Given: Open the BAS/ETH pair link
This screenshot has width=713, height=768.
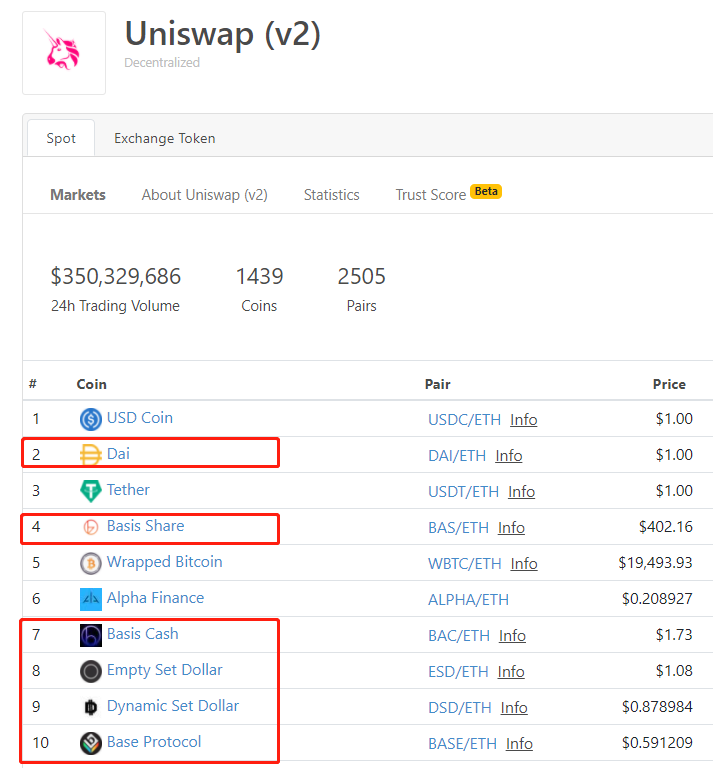Looking at the screenshot, I should (458, 528).
